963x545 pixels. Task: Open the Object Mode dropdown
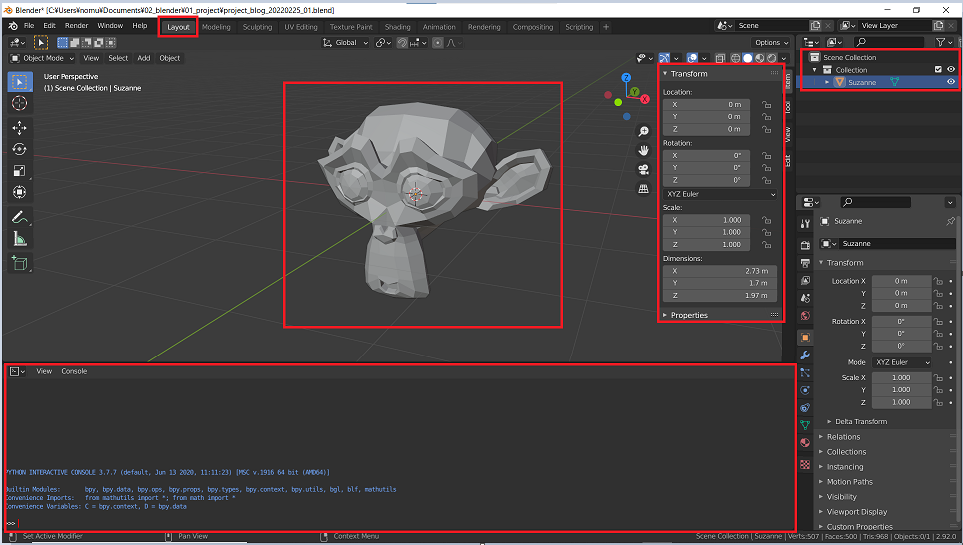coord(42,58)
